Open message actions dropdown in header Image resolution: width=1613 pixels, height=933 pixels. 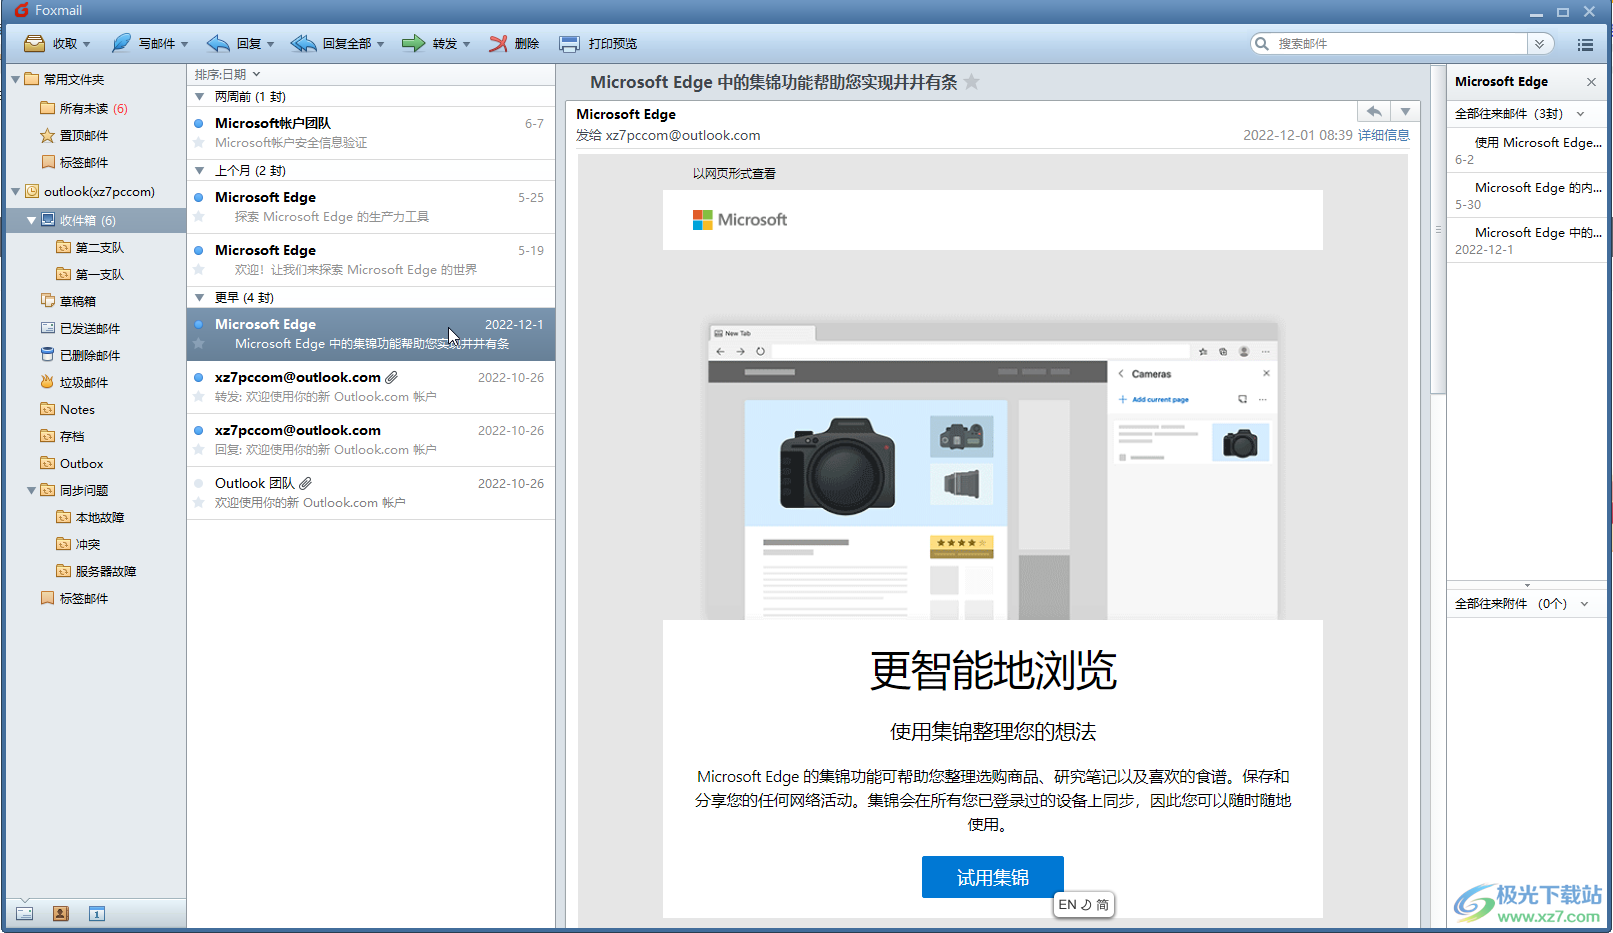point(1405,111)
